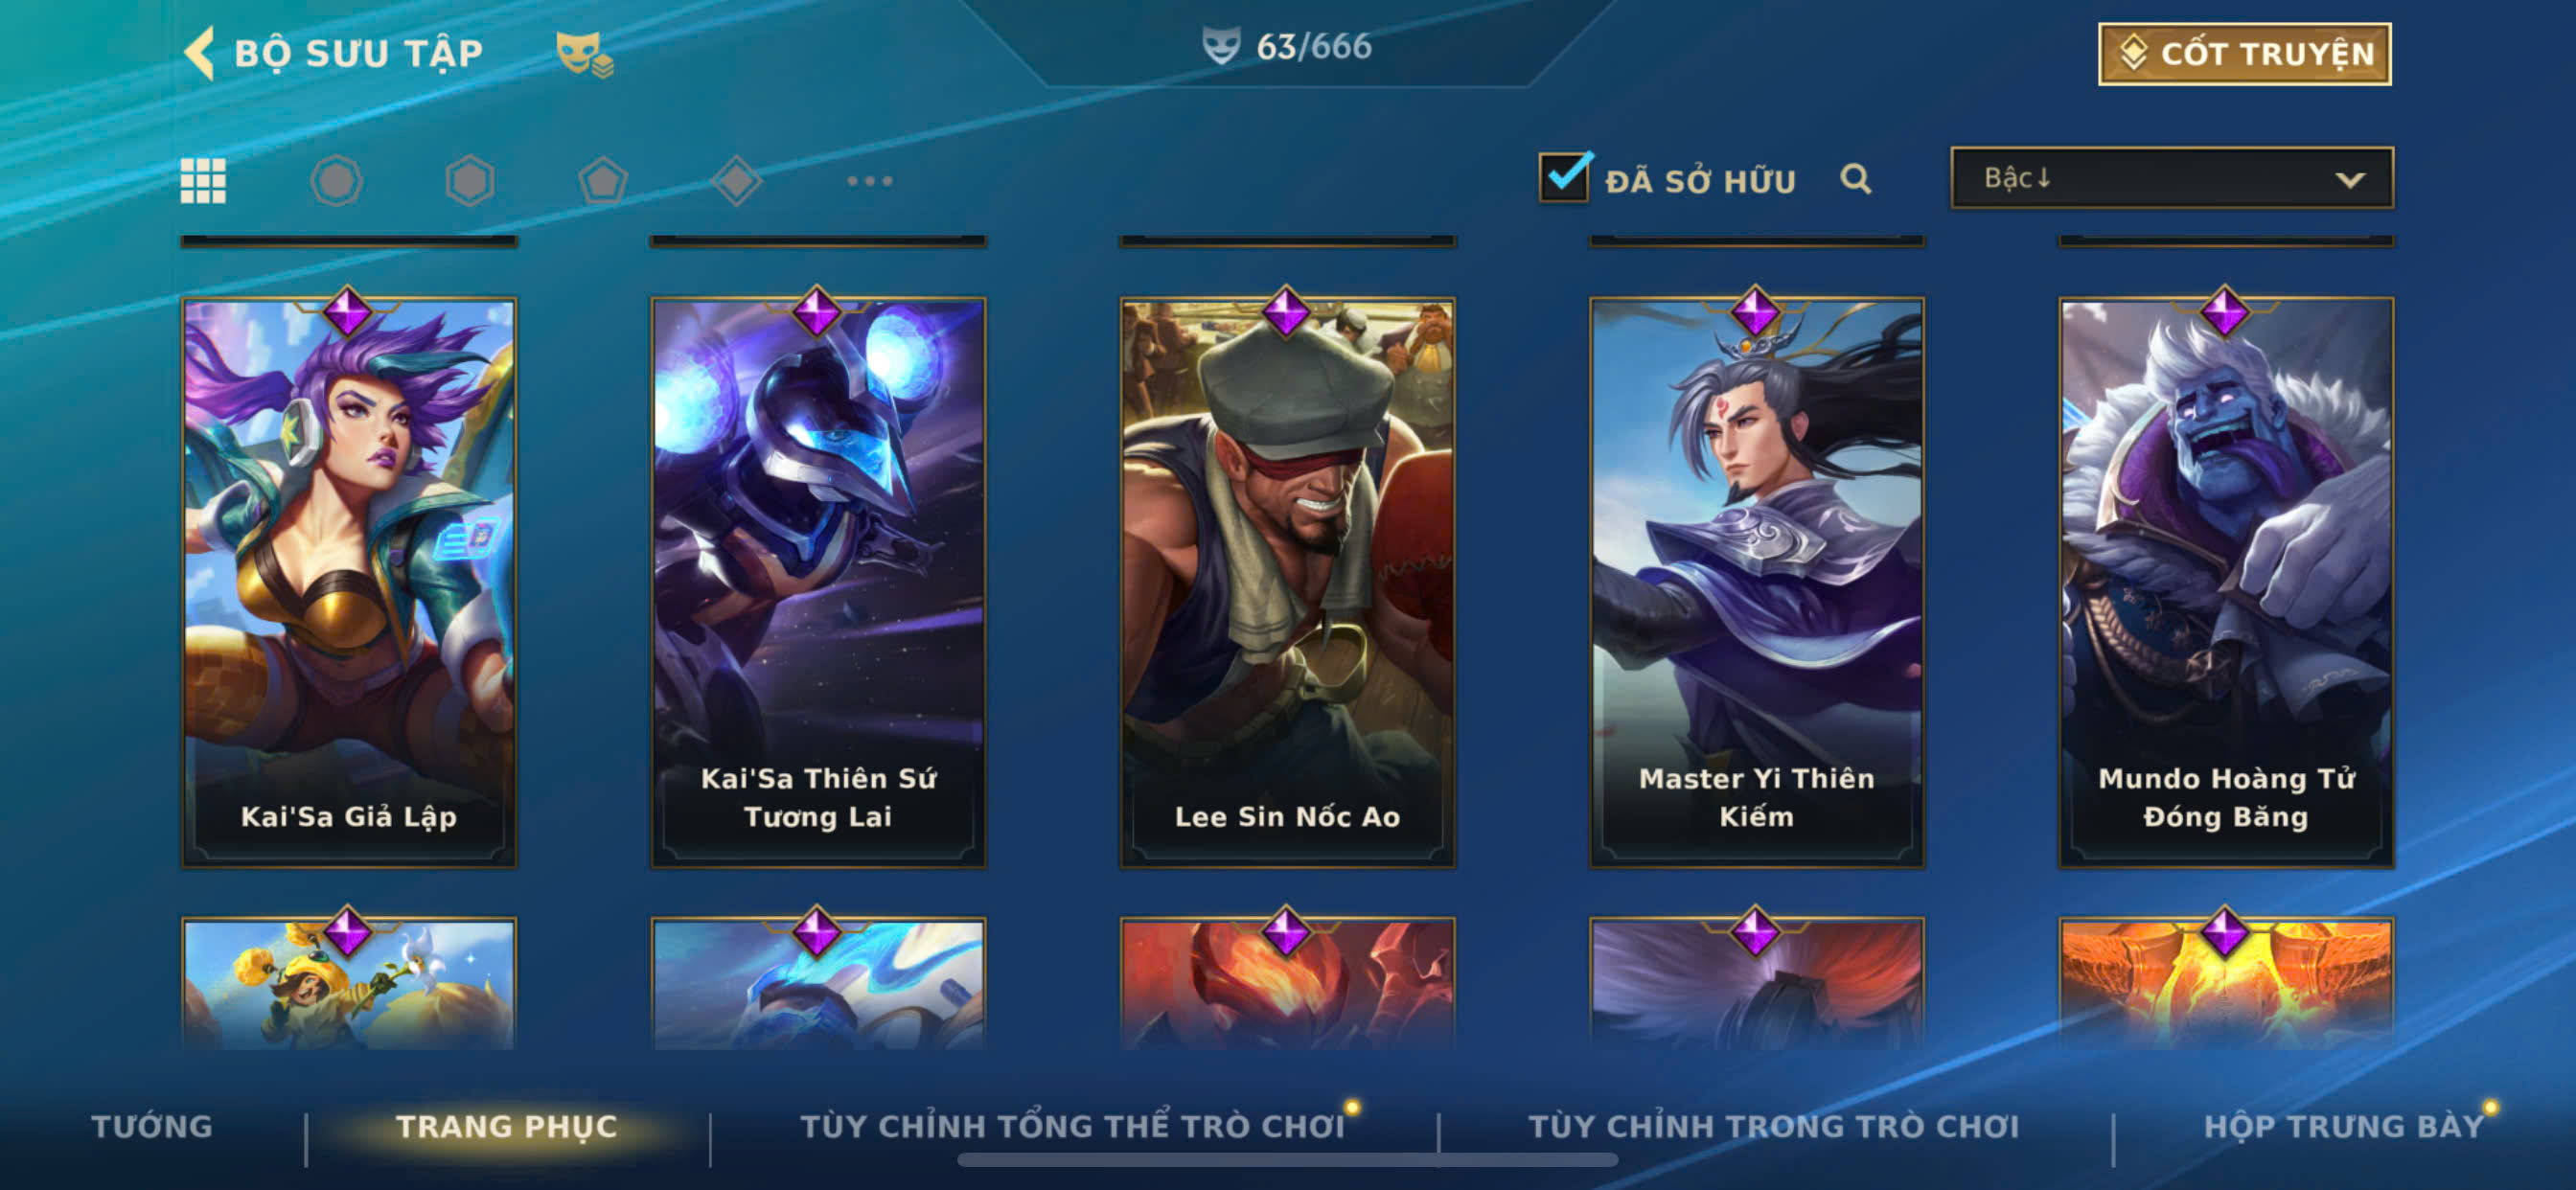The width and height of the screenshot is (2576, 1190).
Task: Expand the Bậc sort dropdown
Action: pyautogui.click(x=2172, y=178)
